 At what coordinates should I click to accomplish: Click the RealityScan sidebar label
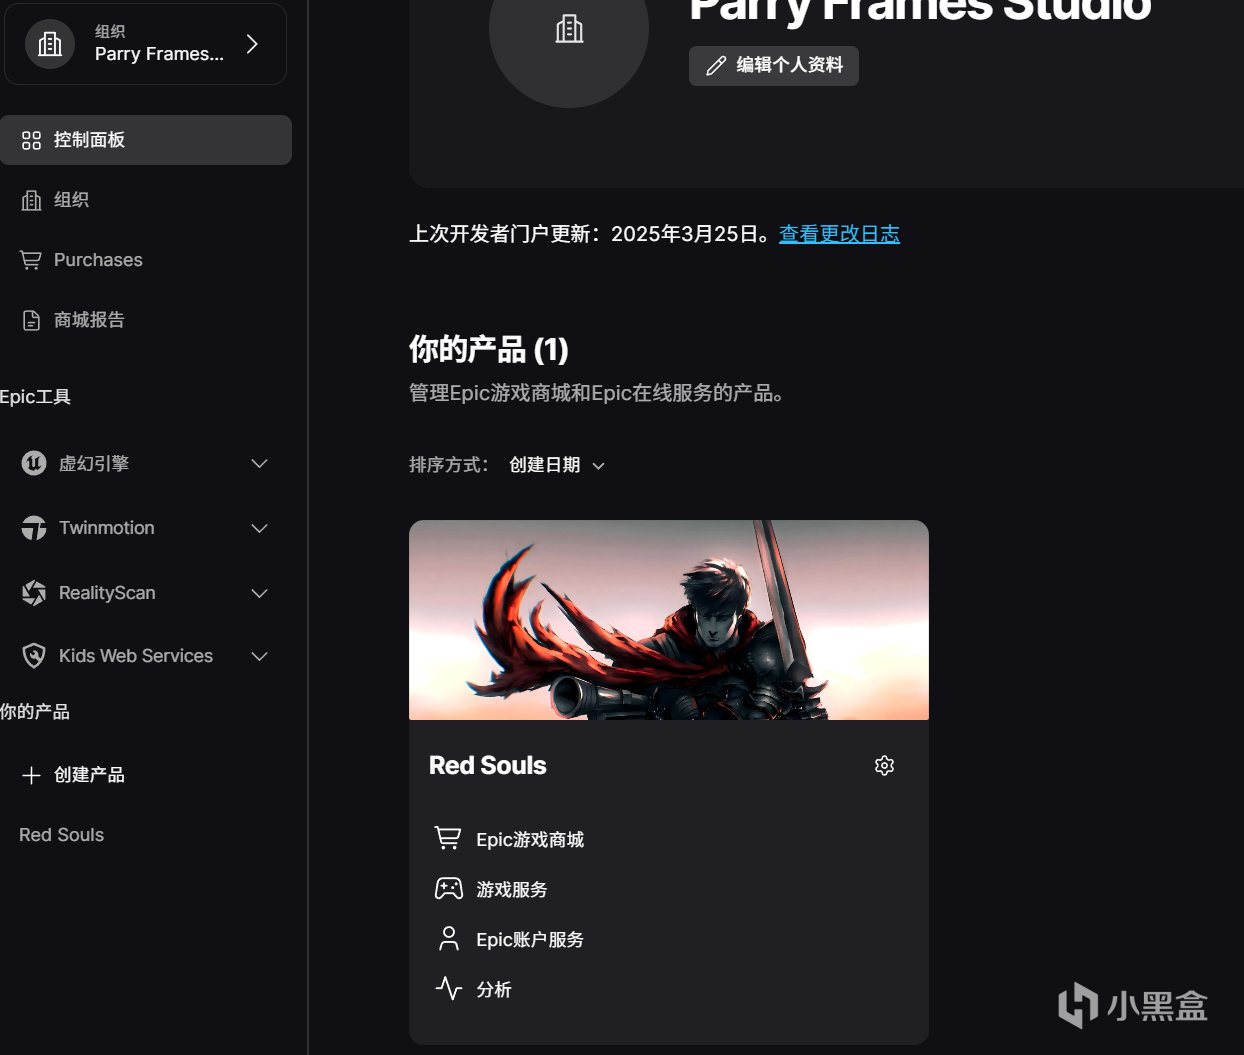pyautogui.click(x=107, y=593)
